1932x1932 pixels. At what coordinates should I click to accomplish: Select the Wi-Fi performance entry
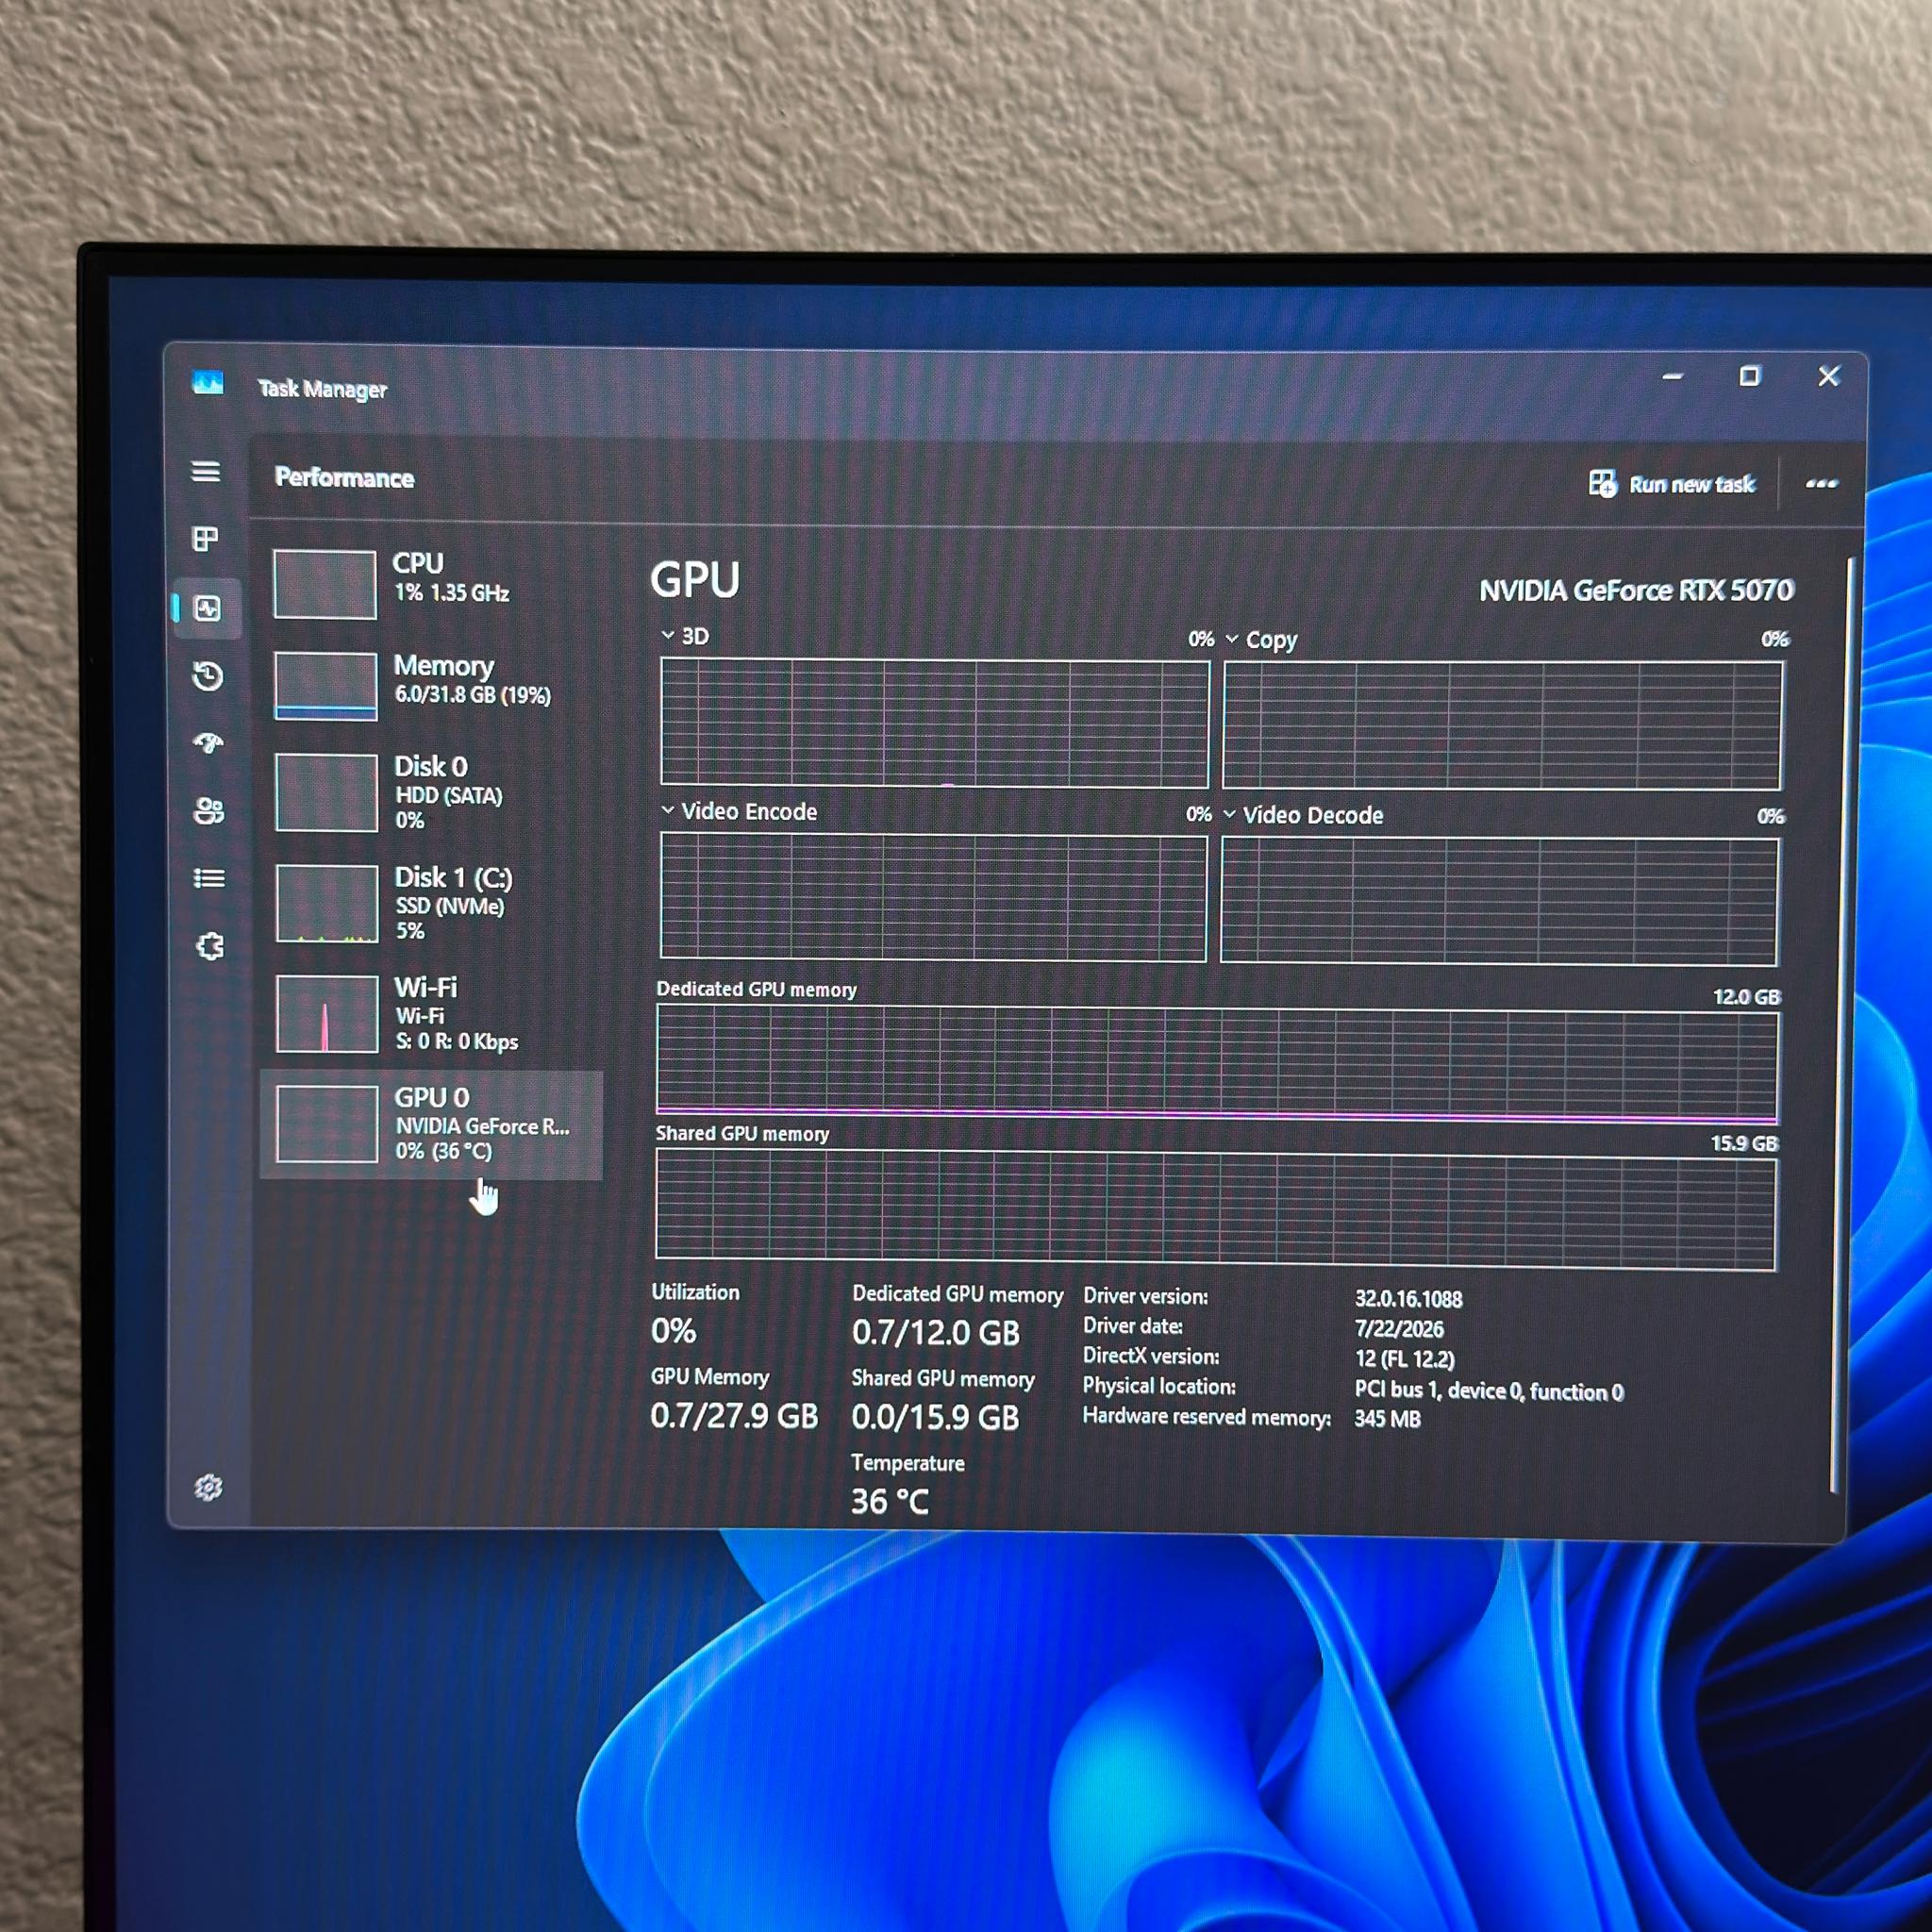[x=432, y=1014]
